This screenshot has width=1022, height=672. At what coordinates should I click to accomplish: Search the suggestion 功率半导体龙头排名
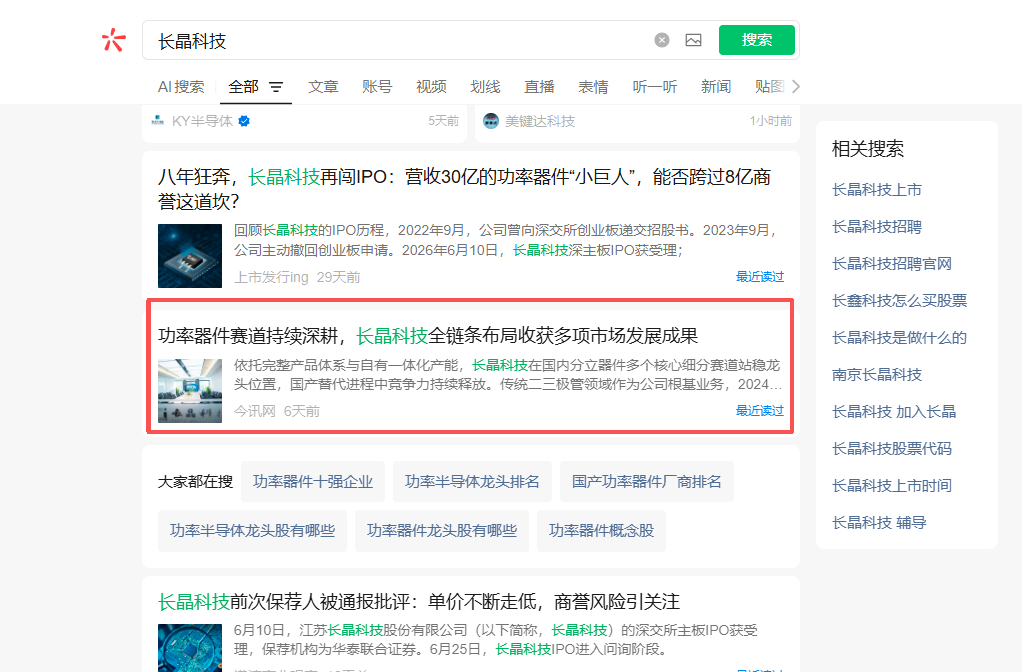coord(473,482)
